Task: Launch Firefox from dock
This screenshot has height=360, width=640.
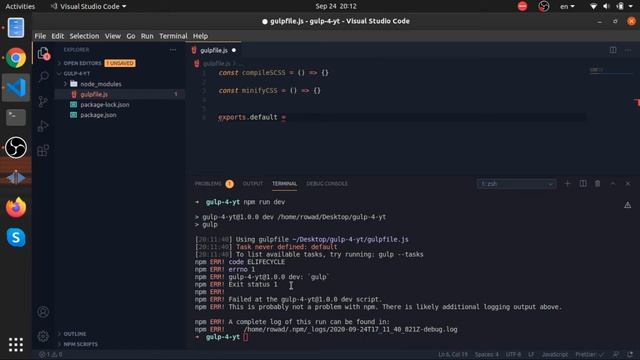Action: click(16, 207)
